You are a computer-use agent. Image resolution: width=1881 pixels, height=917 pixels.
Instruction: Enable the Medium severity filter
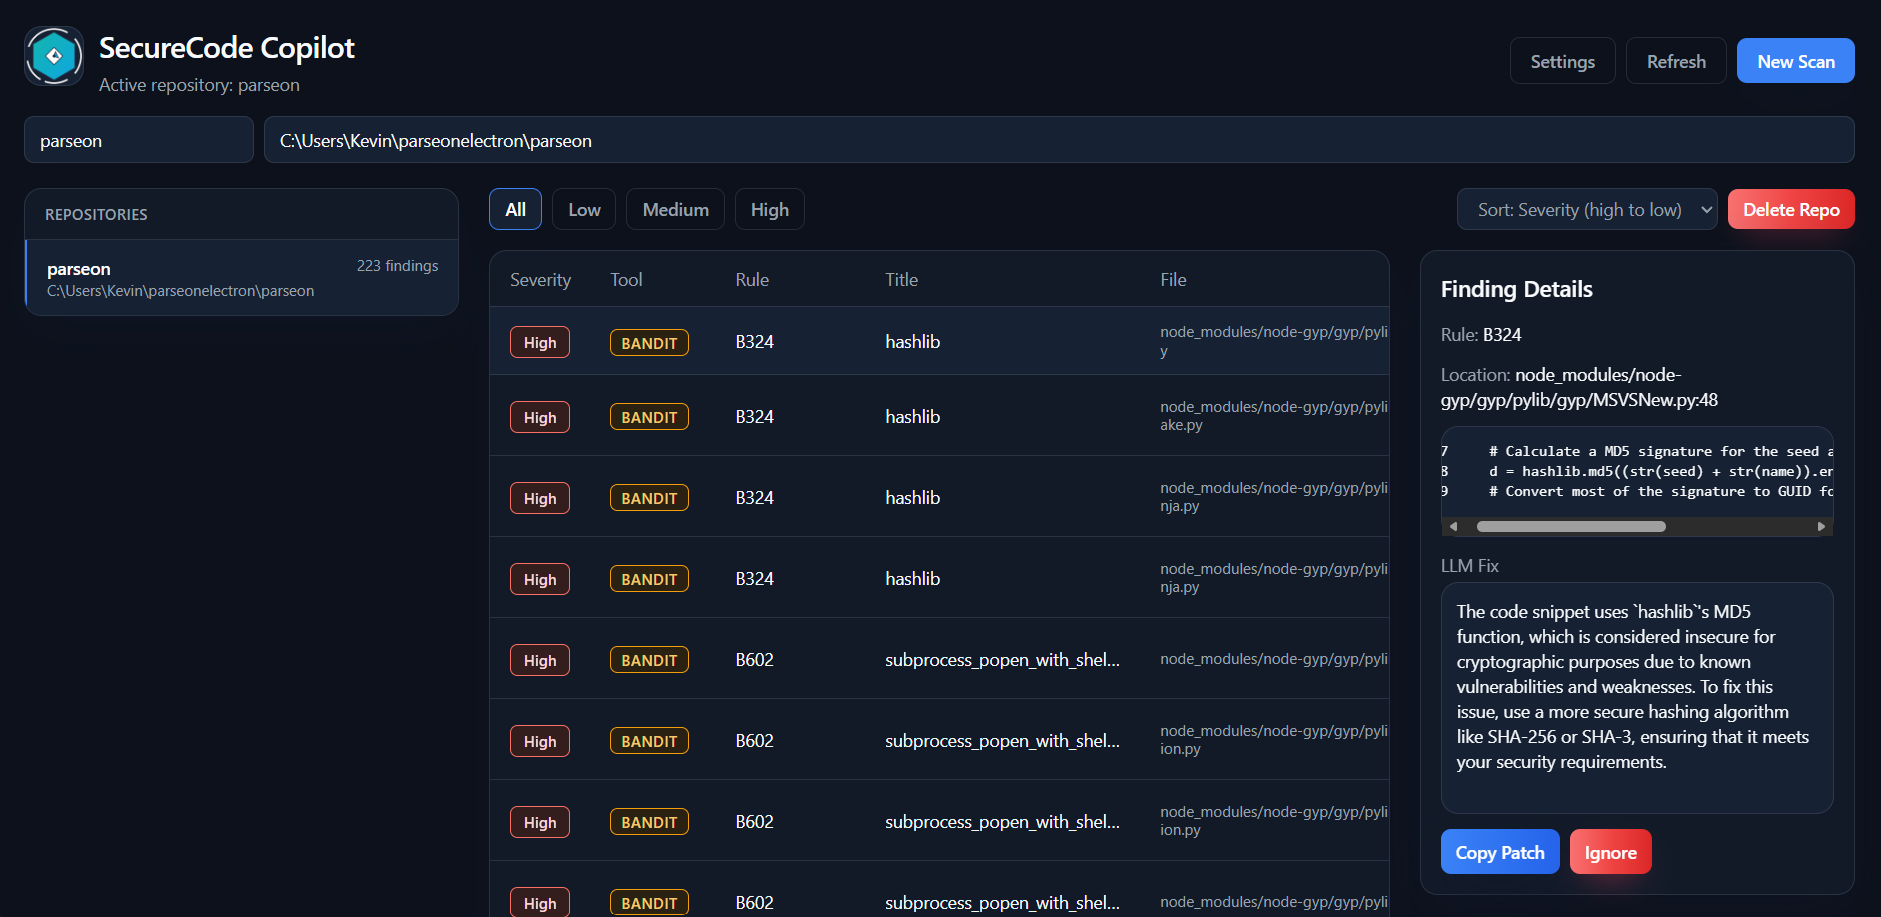coord(675,209)
